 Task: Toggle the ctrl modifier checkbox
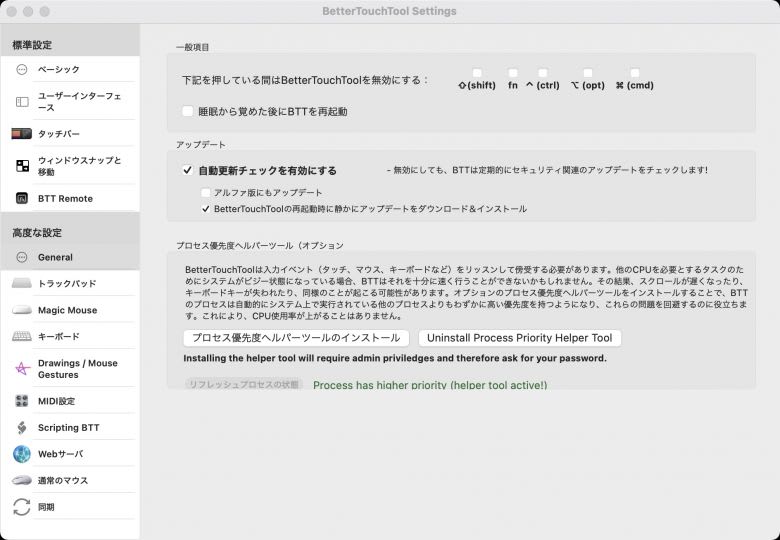point(543,73)
